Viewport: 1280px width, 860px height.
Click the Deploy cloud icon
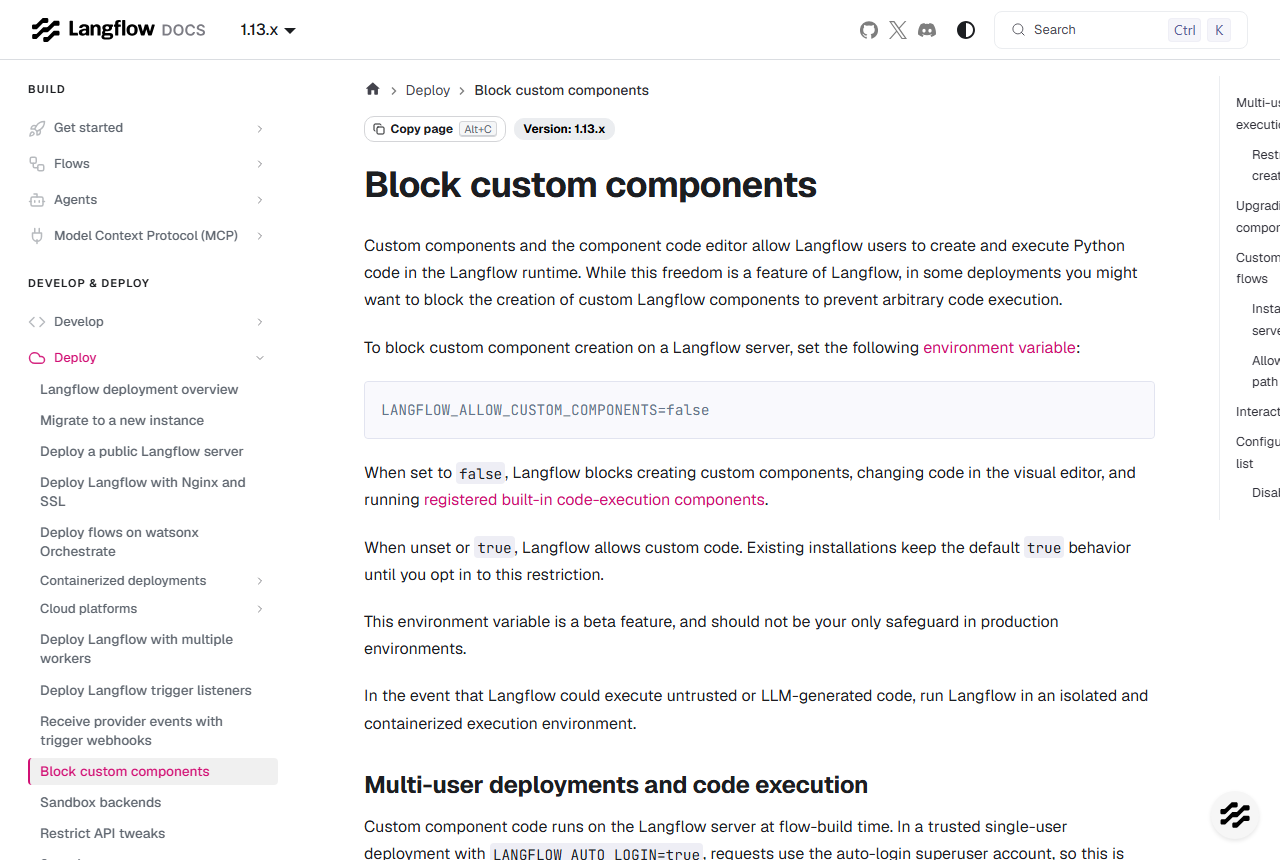pos(37,358)
